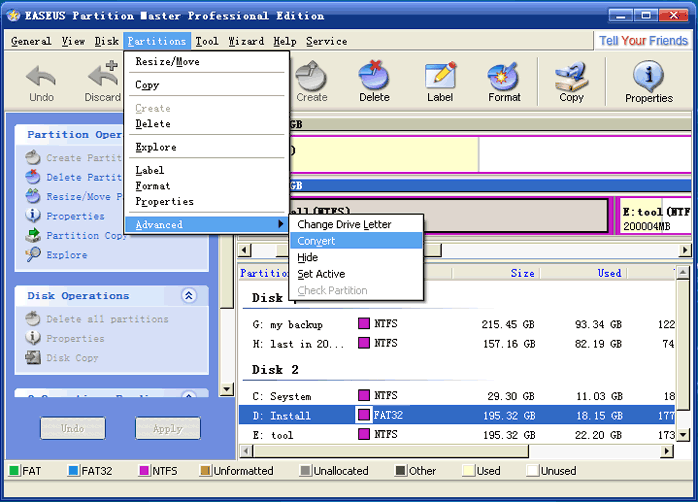Click Properties icon under Partition Operations
Image resolution: width=698 pixels, height=502 pixels.
[33, 215]
